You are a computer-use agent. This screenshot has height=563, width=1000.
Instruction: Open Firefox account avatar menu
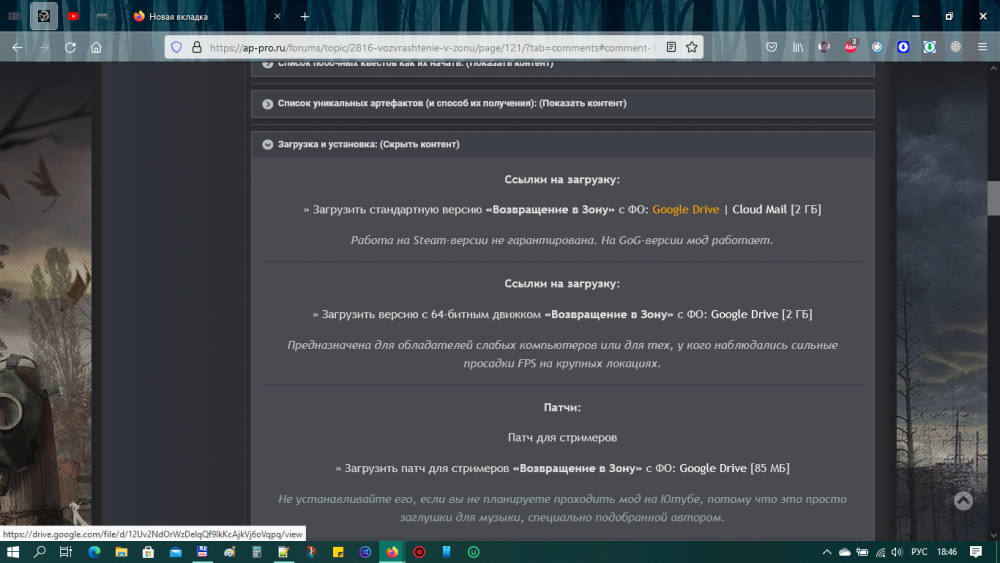pos(824,47)
